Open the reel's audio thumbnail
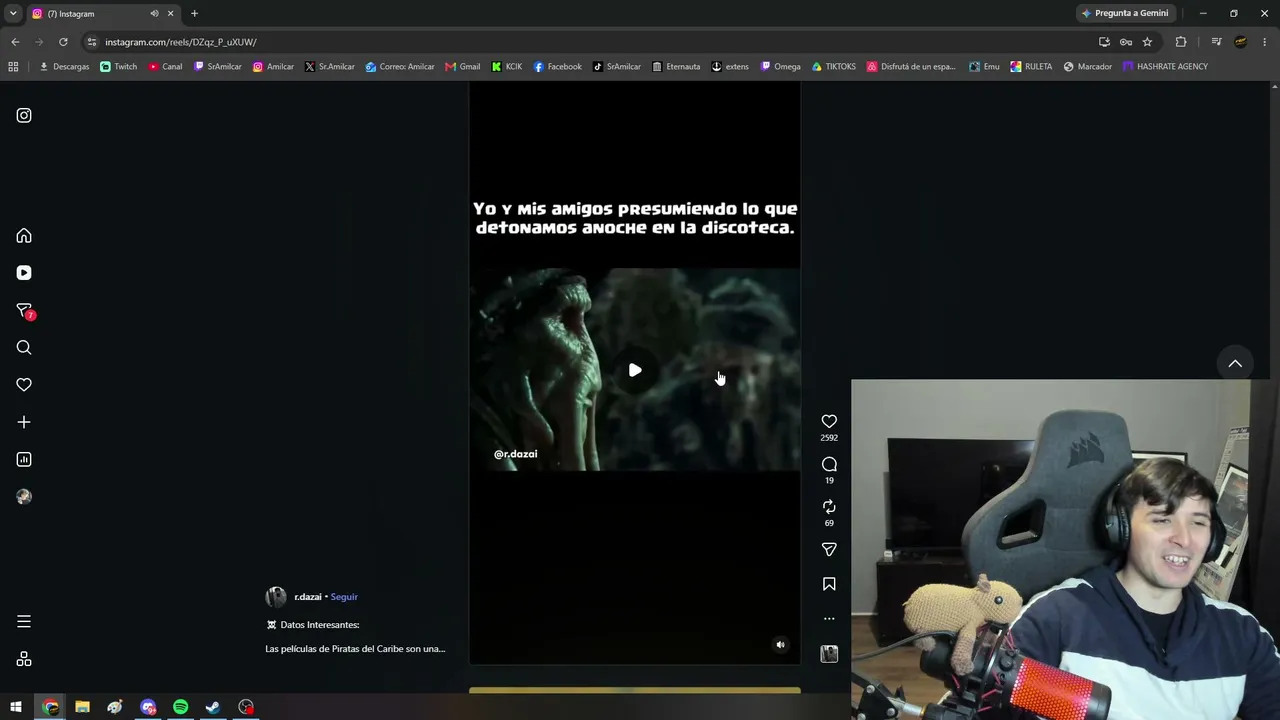This screenshot has width=1280, height=720. tap(829, 654)
